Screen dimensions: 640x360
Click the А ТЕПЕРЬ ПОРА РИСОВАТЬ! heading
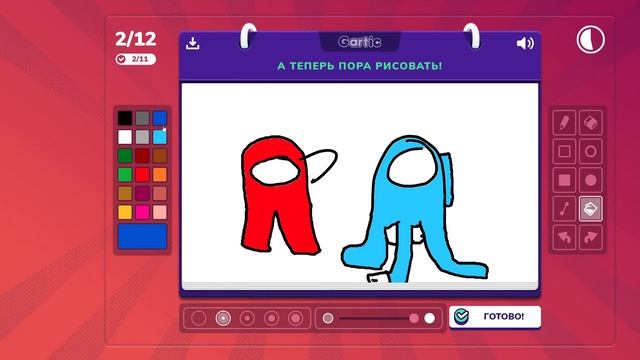[x=360, y=66]
